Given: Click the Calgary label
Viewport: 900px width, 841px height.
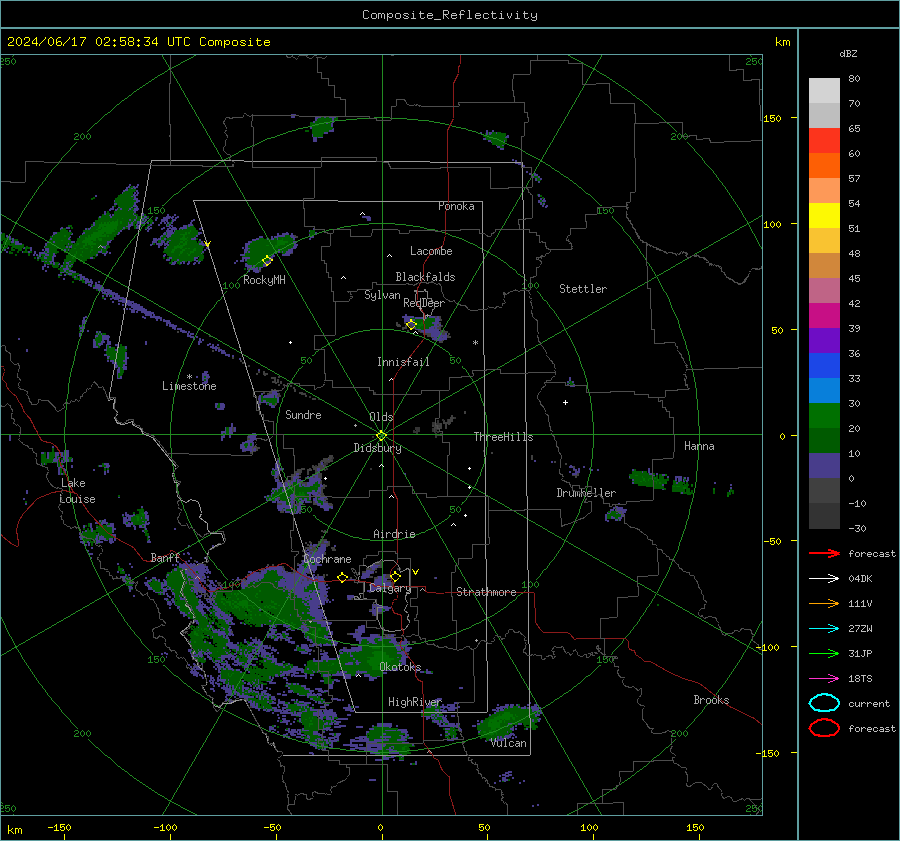Looking at the screenshot, I should [390, 588].
